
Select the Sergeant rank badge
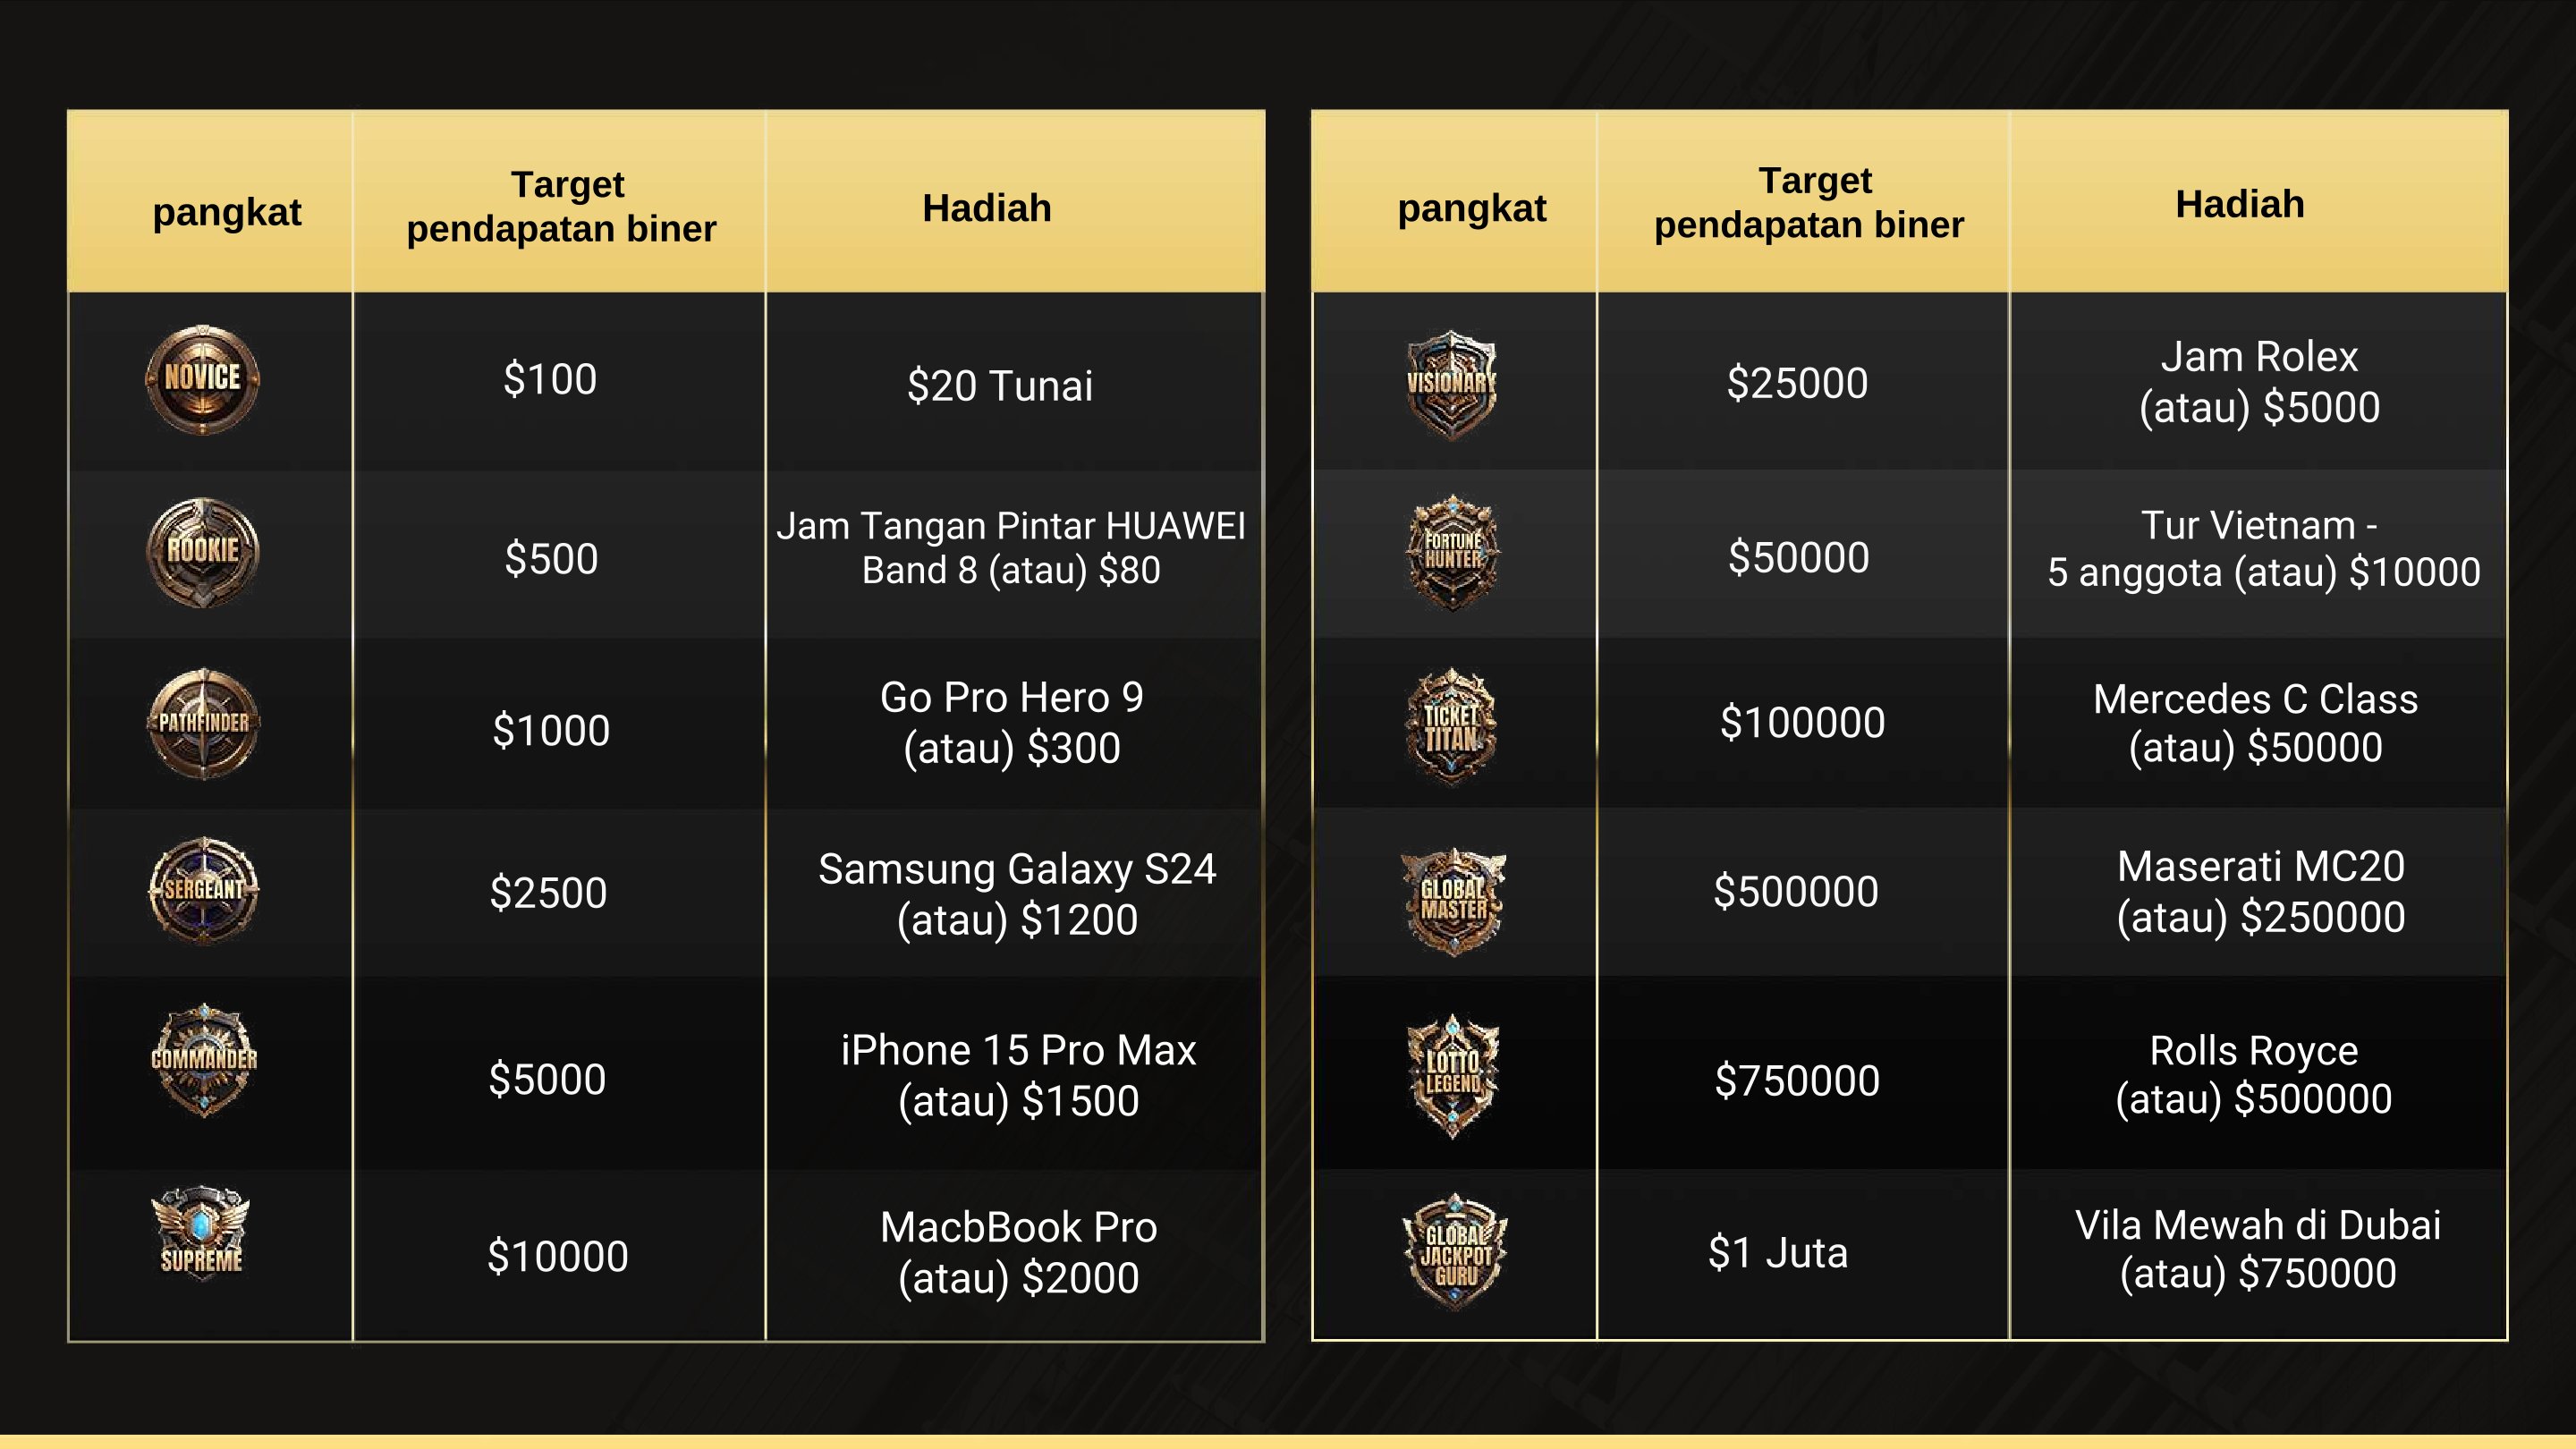click(204, 890)
